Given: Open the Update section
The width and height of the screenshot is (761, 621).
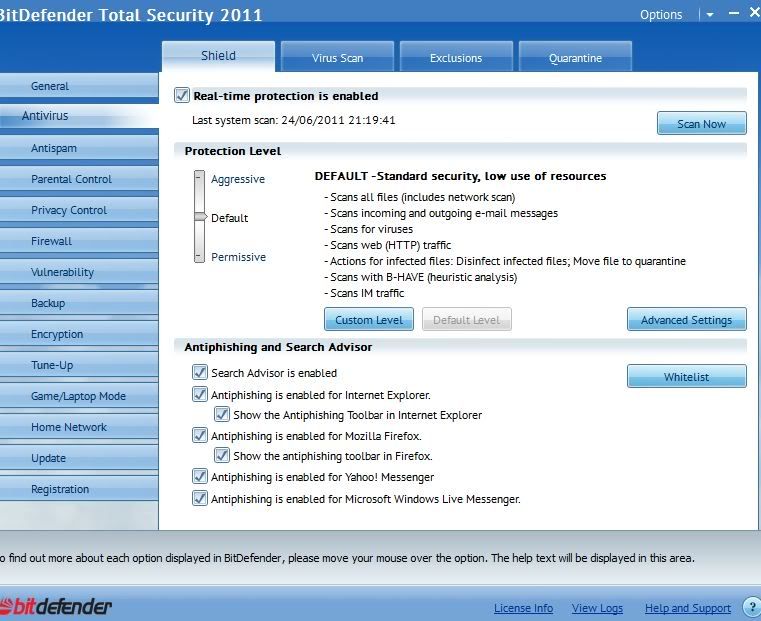Looking at the screenshot, I should [79, 458].
